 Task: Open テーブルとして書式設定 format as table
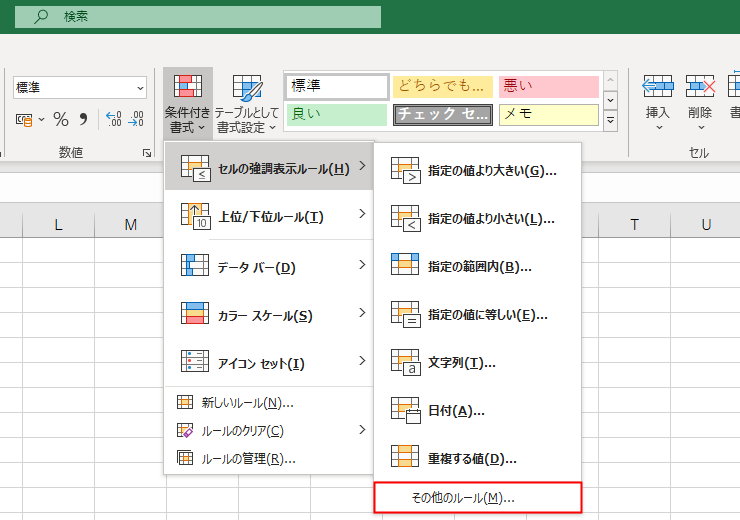point(246,103)
